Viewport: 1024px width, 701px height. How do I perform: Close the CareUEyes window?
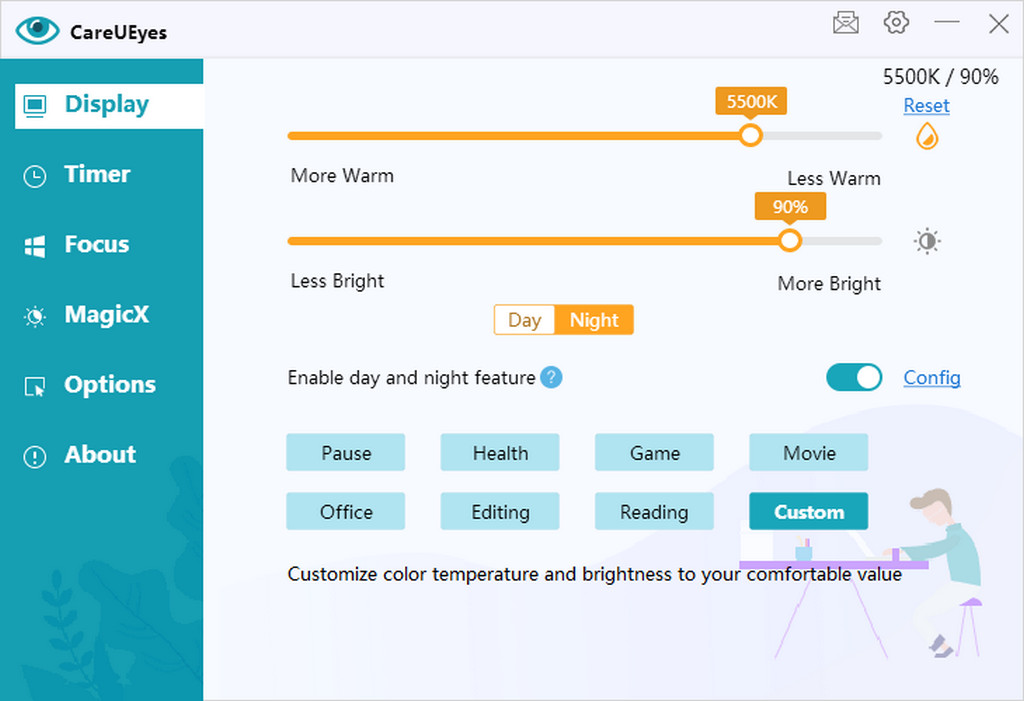tap(999, 24)
